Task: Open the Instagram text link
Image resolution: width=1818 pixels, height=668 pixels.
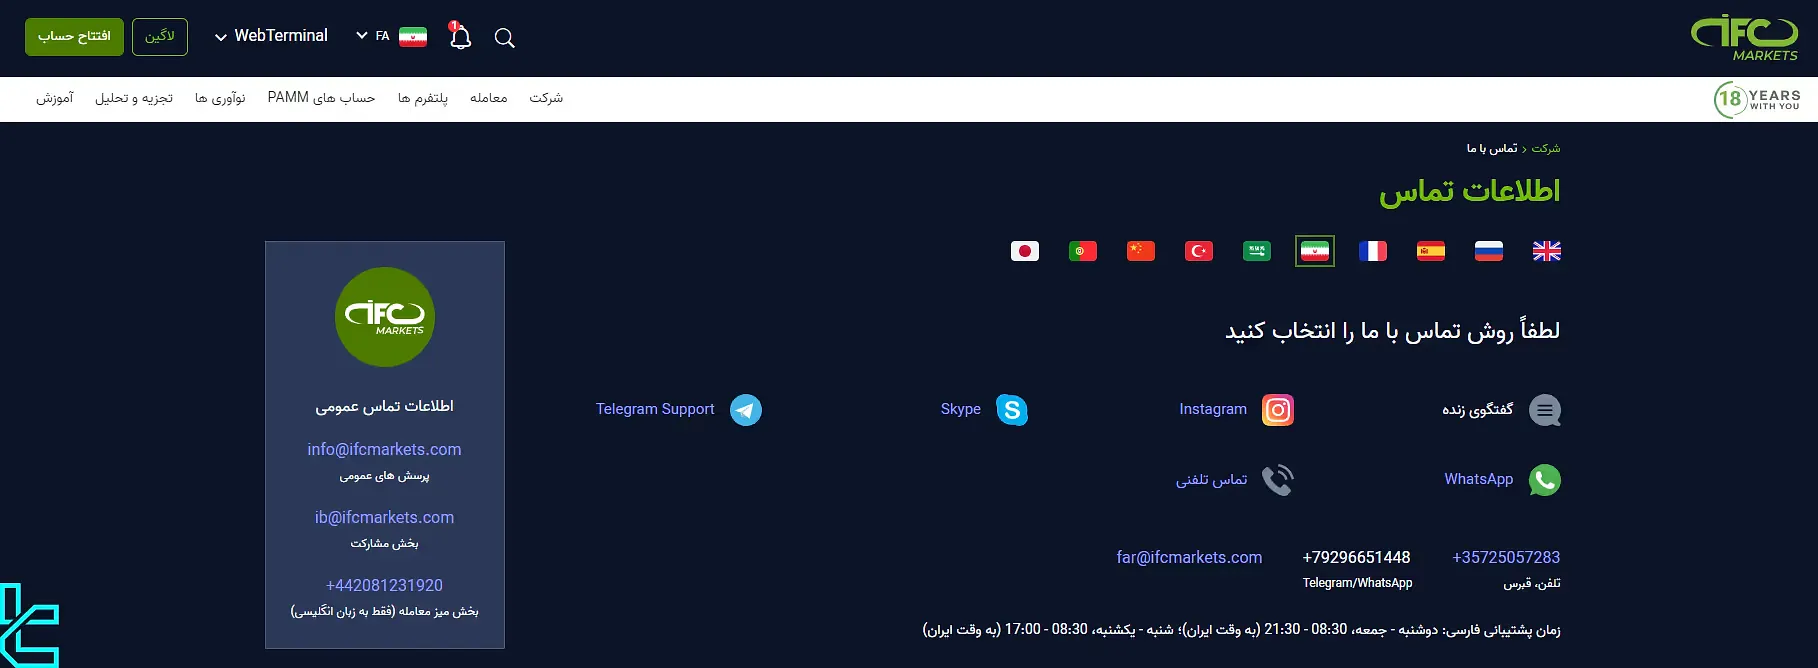Action: [x=1213, y=409]
